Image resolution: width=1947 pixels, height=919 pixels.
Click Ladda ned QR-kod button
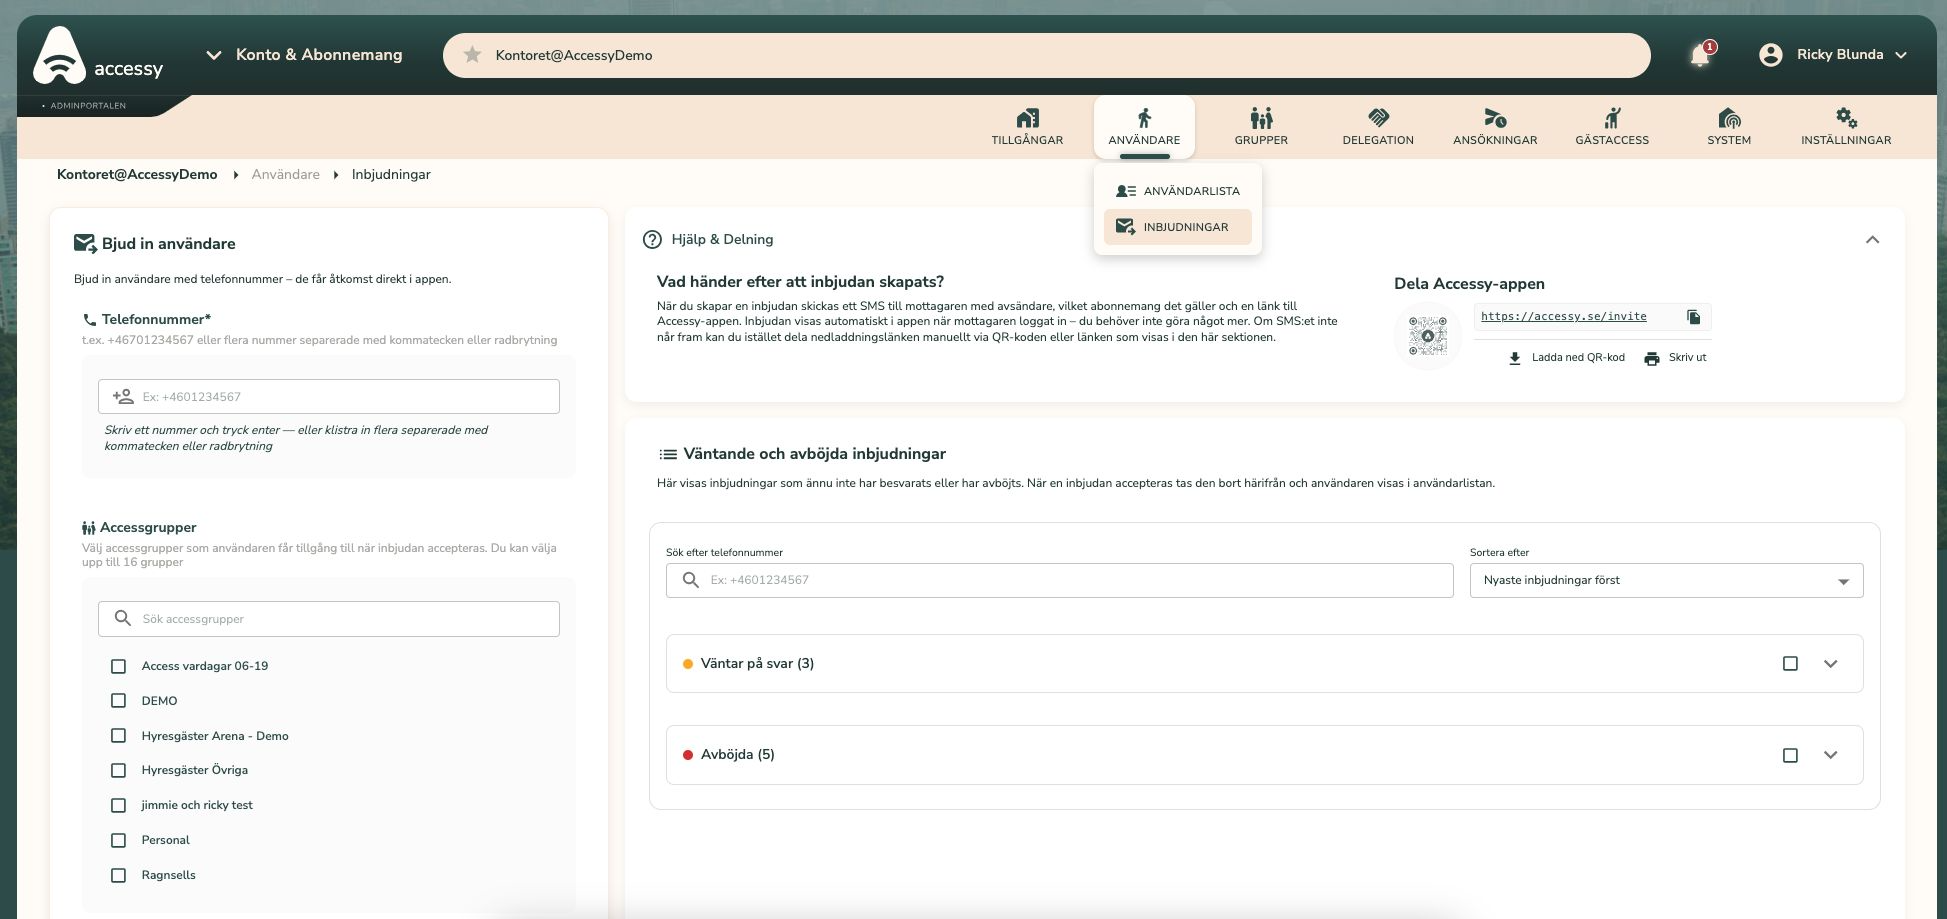pyautogui.click(x=1566, y=358)
